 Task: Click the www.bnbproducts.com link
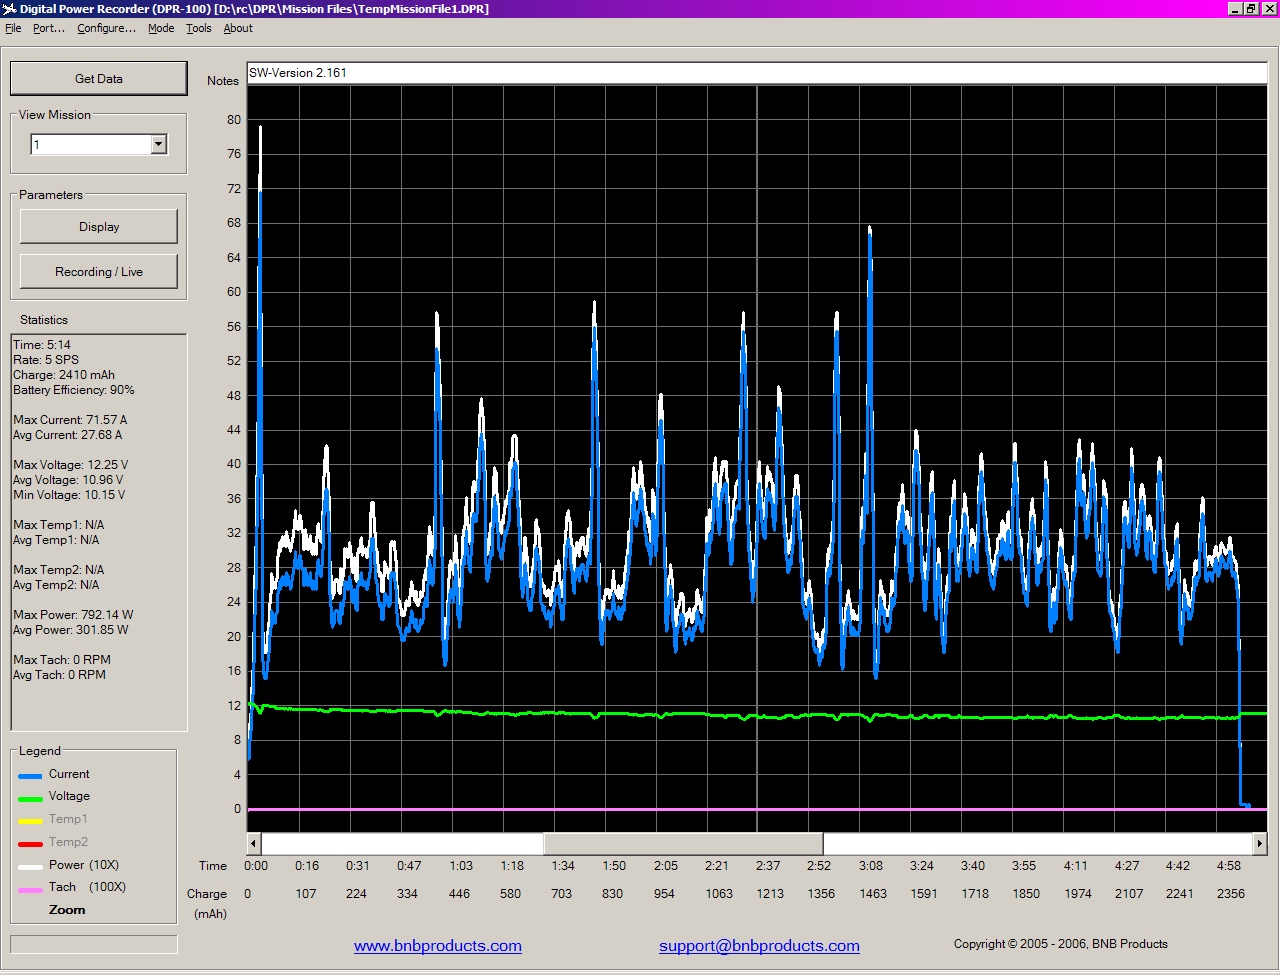click(x=437, y=946)
